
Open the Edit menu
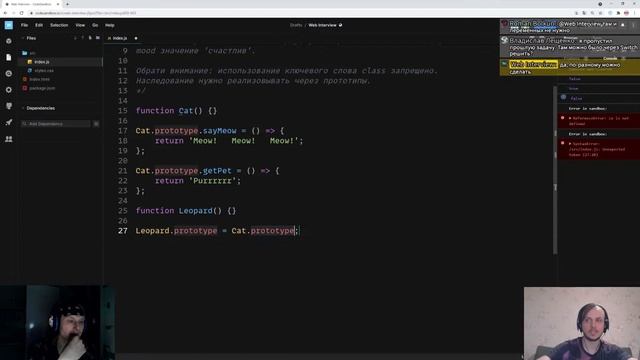39,25
